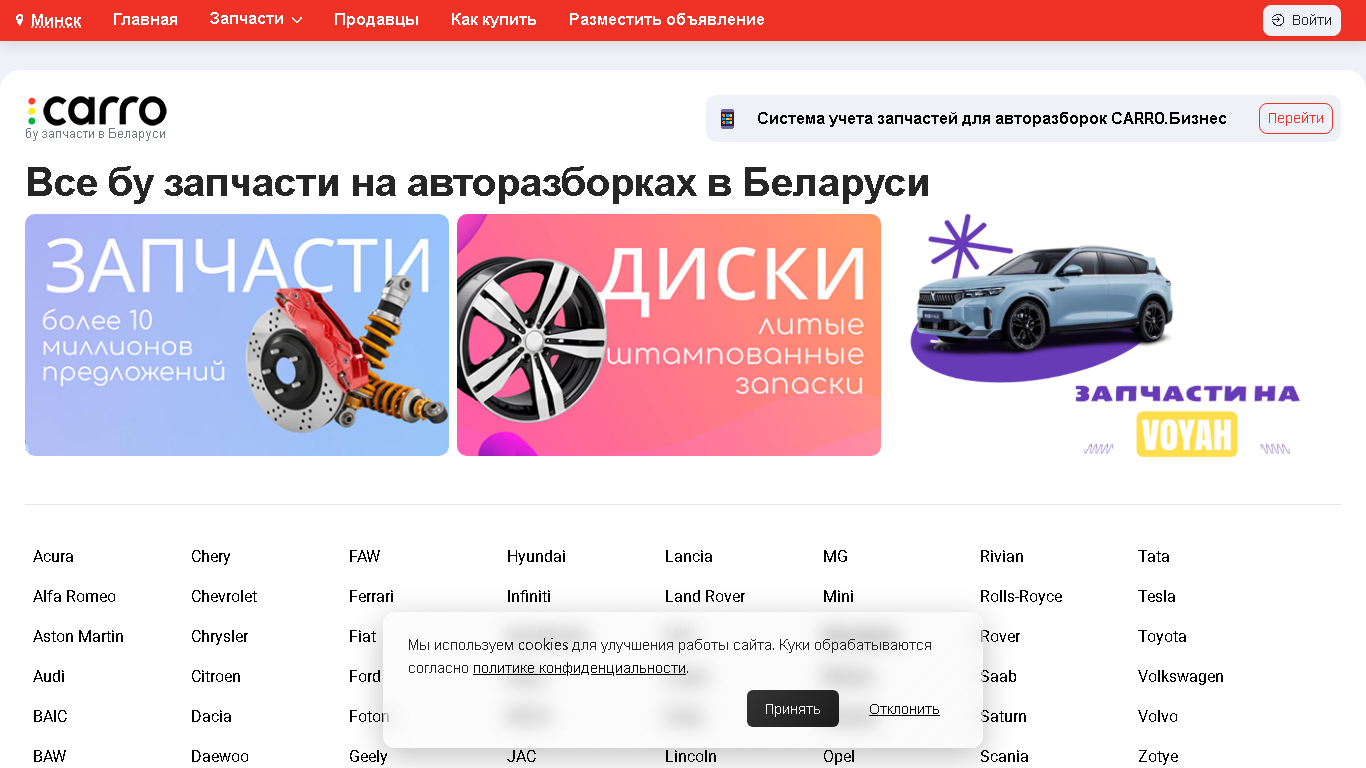Select Разместить объявление in the top menu
This screenshot has height=768, width=1366.
point(666,20)
